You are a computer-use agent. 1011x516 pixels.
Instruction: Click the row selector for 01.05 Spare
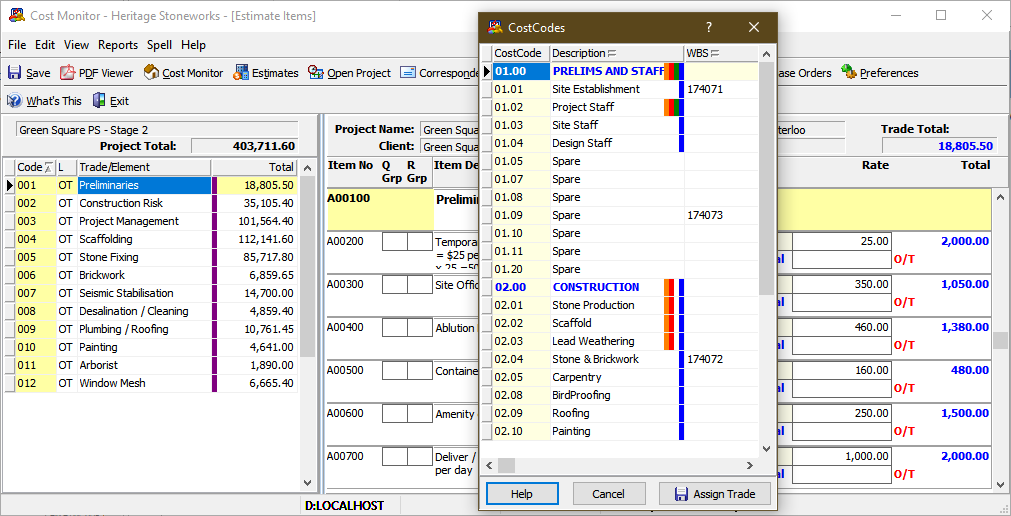487,161
